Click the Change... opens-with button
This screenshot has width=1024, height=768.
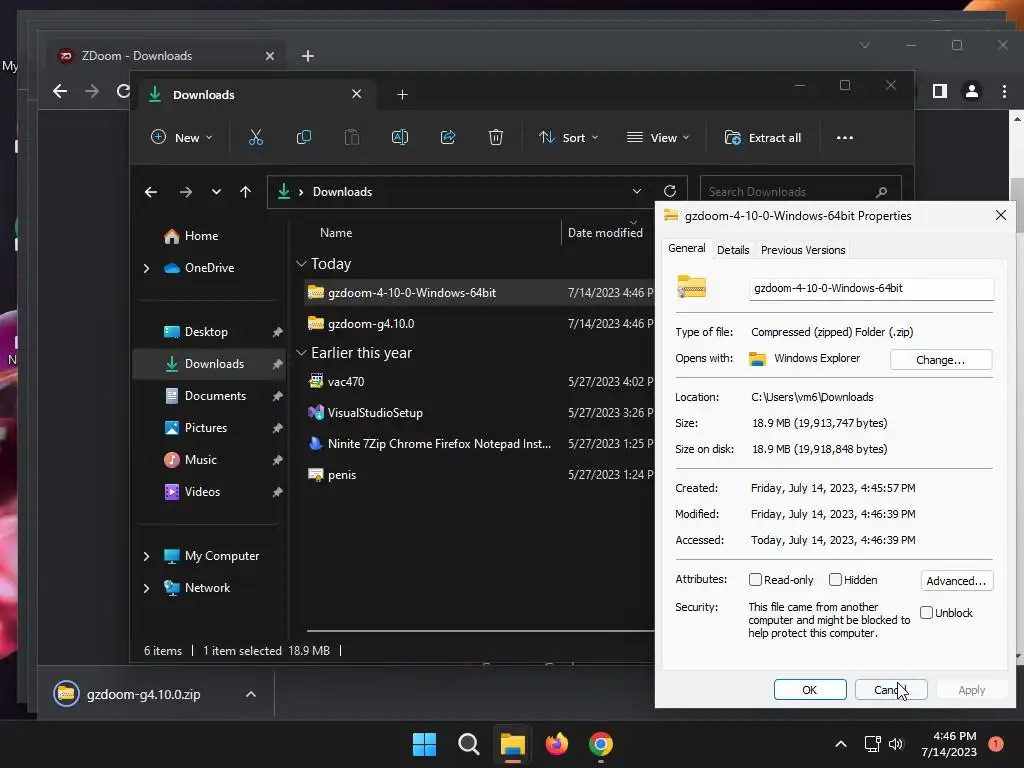pyautogui.click(x=940, y=360)
